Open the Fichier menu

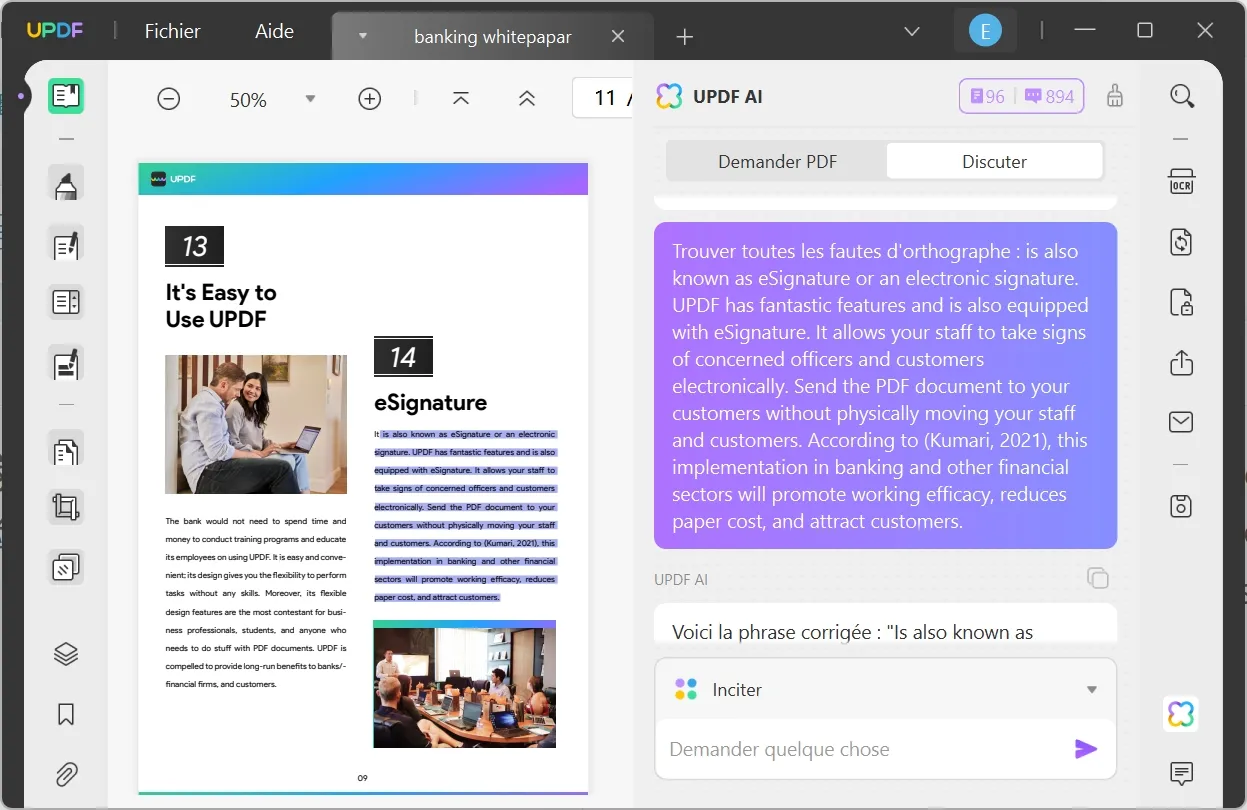pos(172,31)
